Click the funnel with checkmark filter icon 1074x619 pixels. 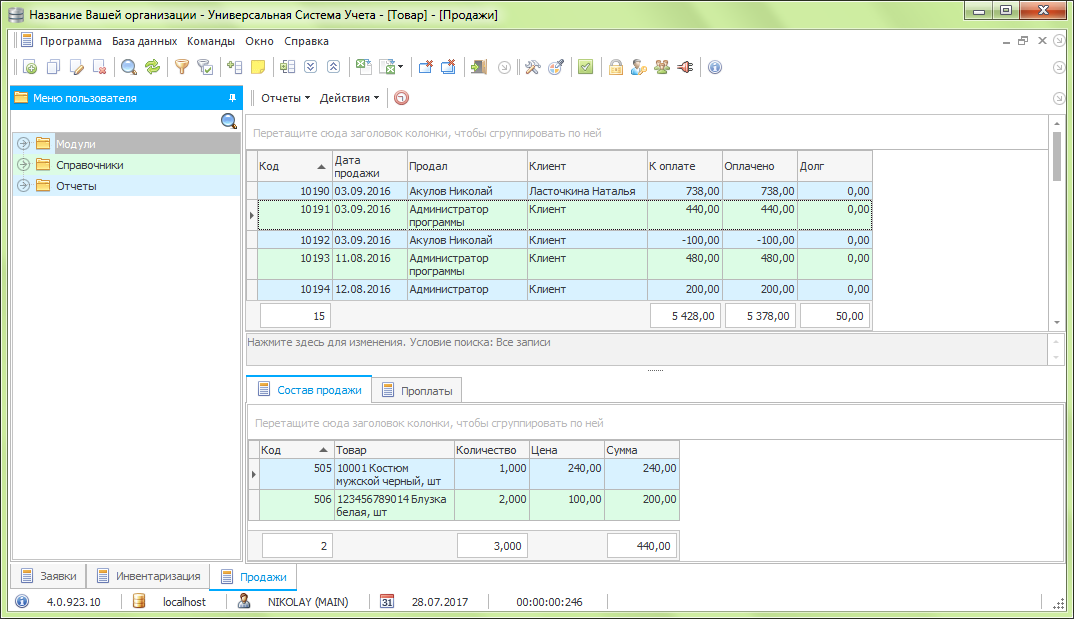pos(205,67)
